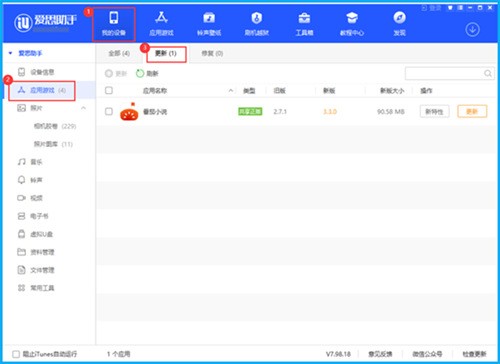Open 相机胶卷 (229) camera roll

55,126
